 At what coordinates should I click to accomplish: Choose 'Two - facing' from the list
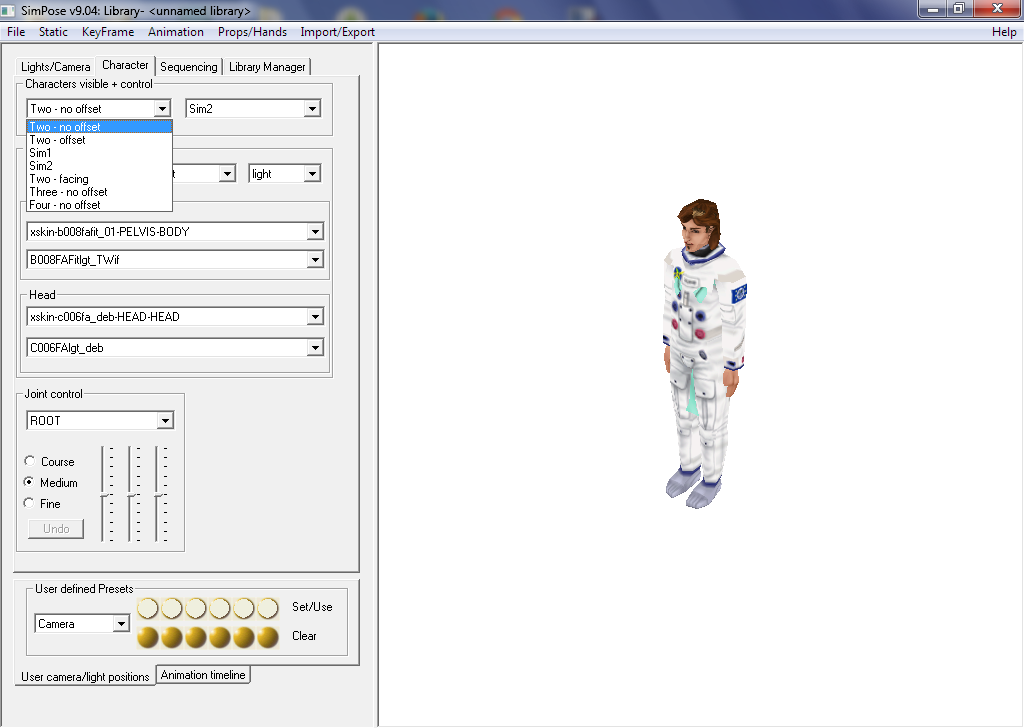59,179
